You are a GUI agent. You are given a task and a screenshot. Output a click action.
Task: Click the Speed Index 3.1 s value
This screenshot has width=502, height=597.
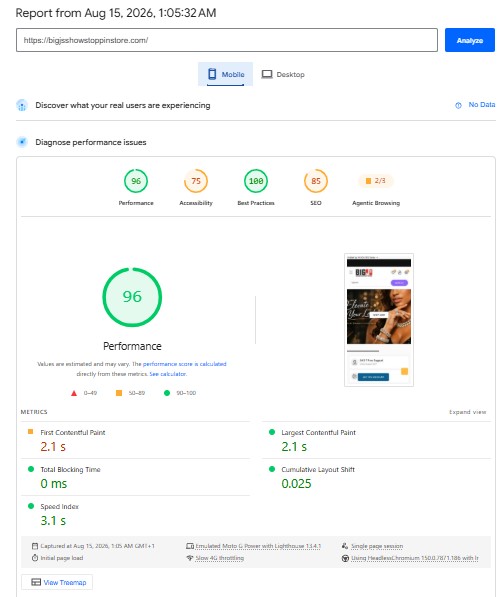tap(53, 520)
